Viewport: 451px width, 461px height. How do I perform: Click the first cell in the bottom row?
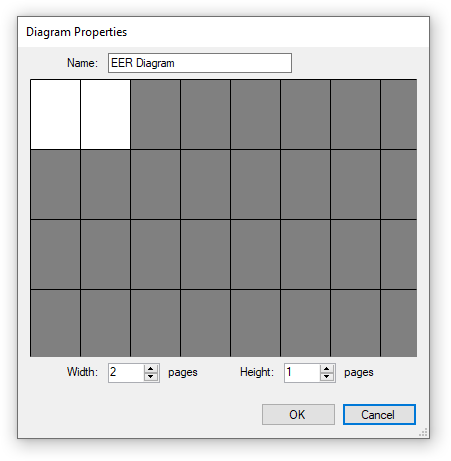[55, 323]
